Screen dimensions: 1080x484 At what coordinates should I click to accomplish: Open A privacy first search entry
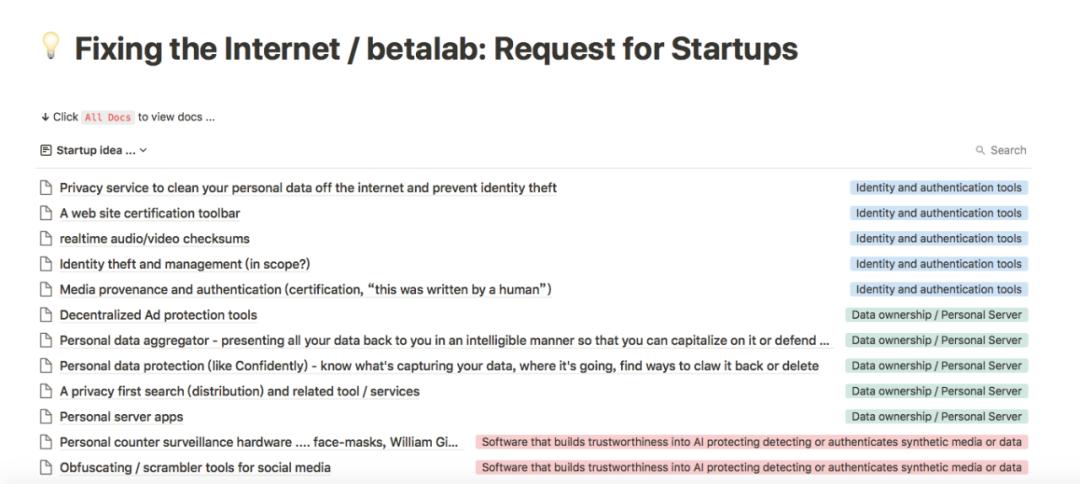(239, 391)
